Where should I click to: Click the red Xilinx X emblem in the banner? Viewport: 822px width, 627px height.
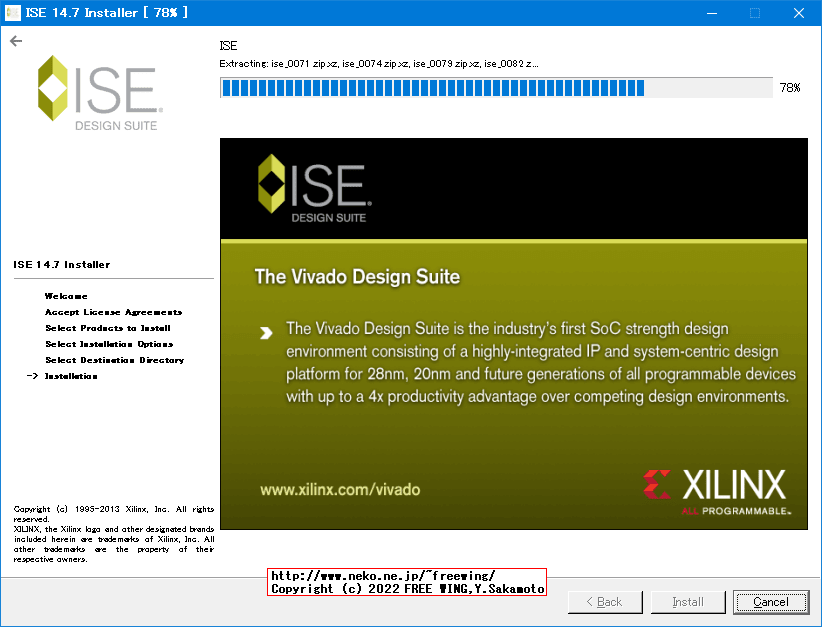(x=657, y=485)
